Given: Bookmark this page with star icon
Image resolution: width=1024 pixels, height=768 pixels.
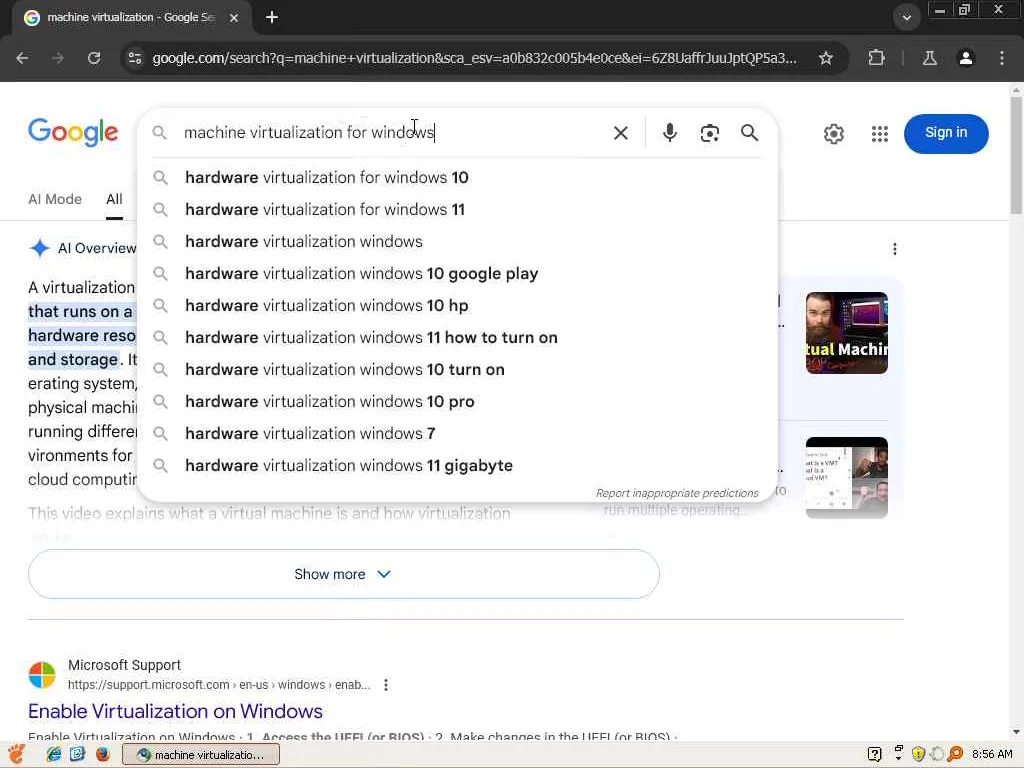Looking at the screenshot, I should 825,58.
